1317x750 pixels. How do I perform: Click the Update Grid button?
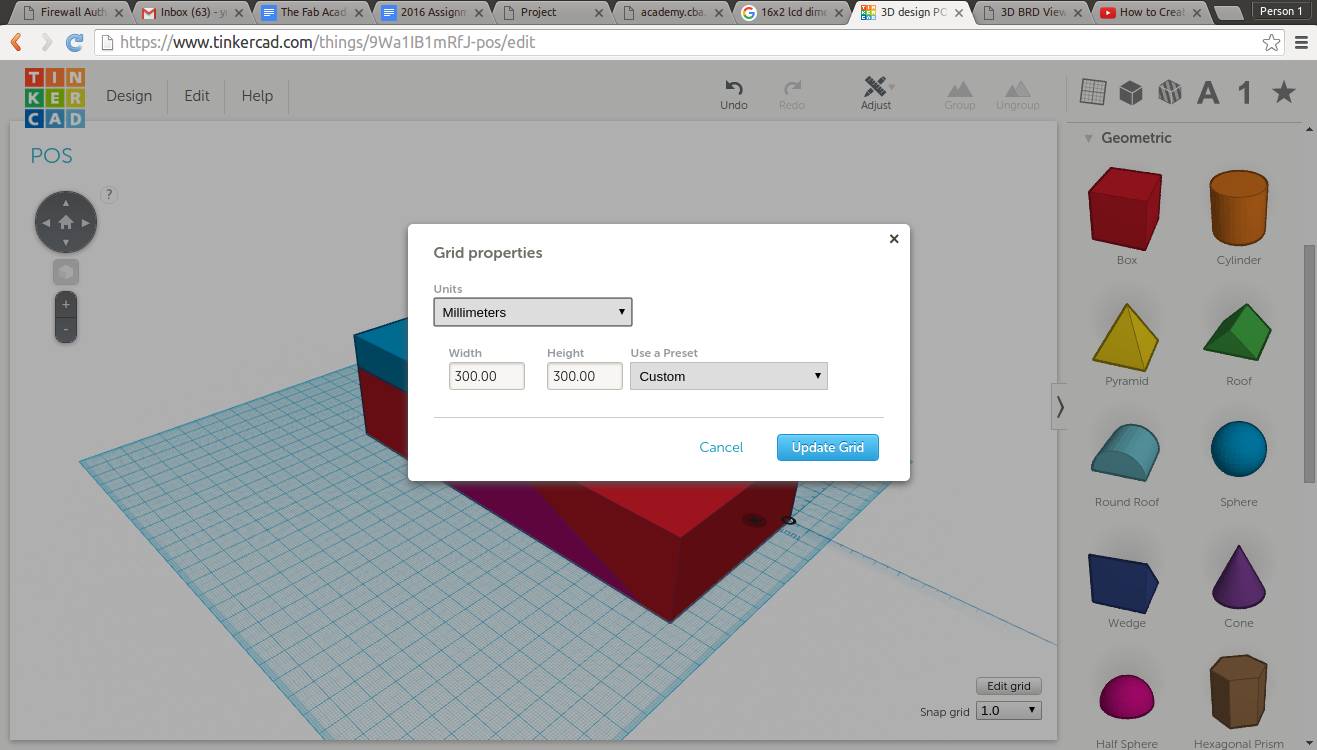828,447
